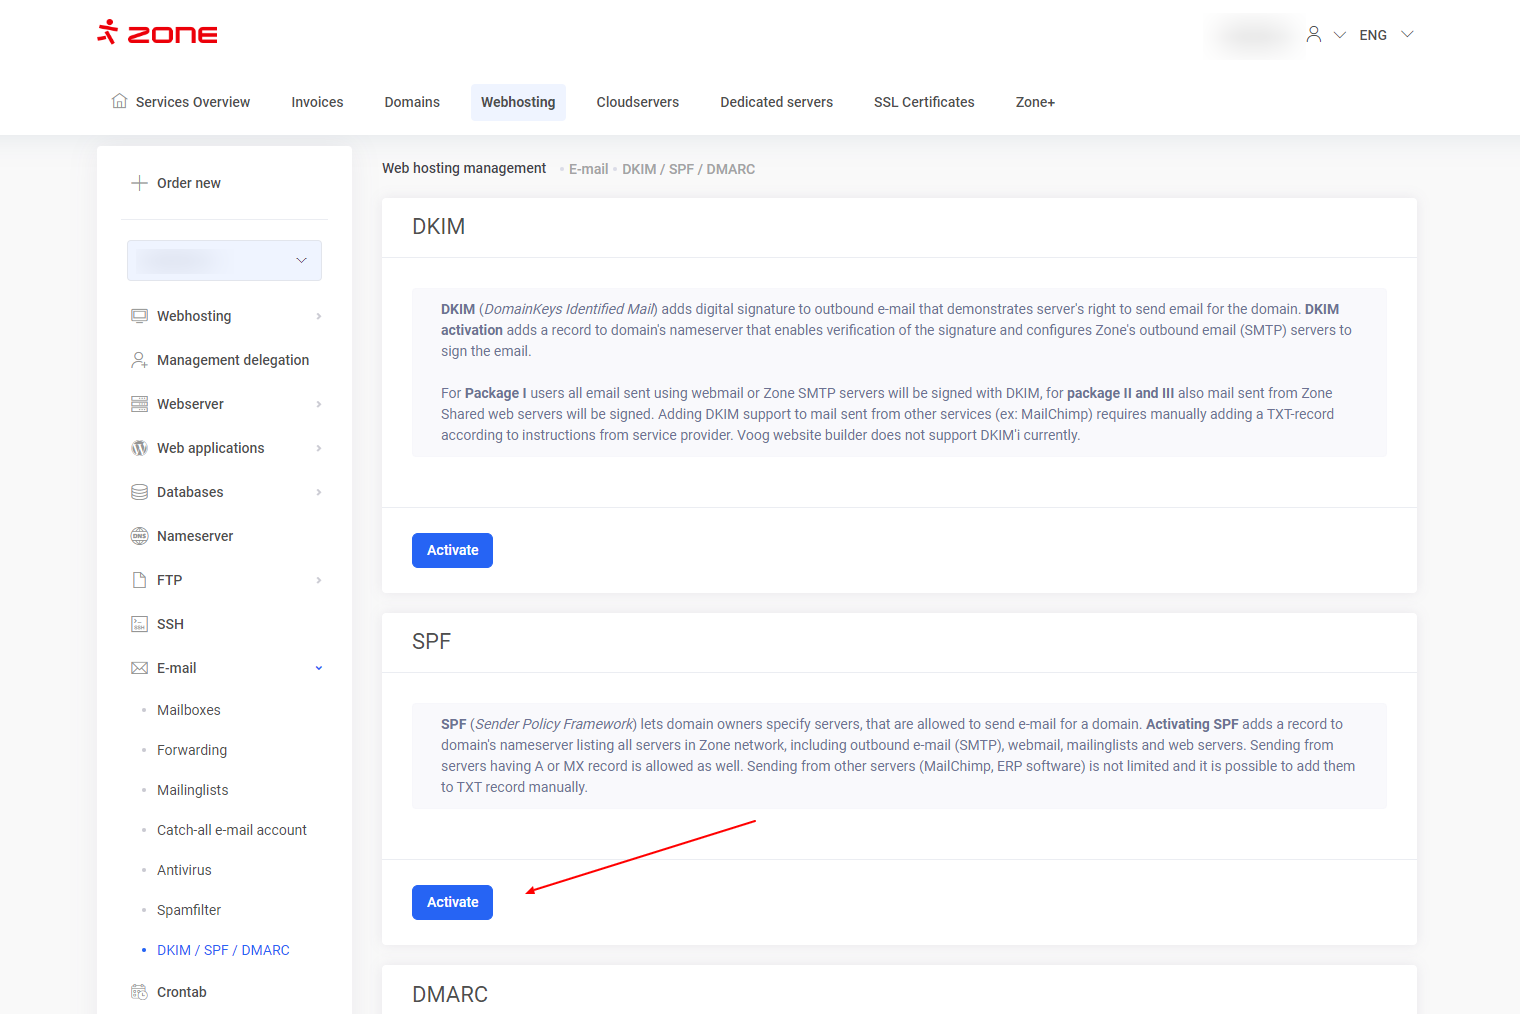Go to Mailboxes in the sidebar
This screenshot has height=1014, width=1520.
point(189,710)
